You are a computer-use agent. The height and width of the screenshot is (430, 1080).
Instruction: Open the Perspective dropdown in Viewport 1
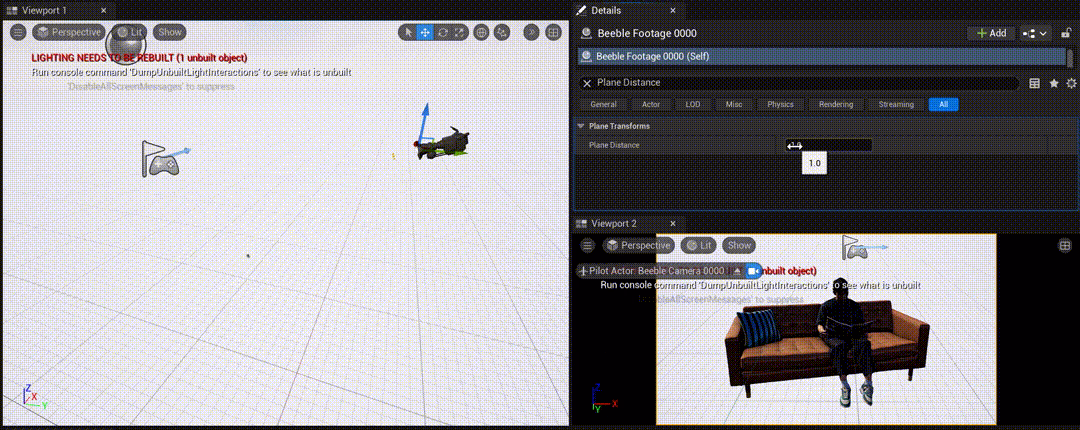(70, 32)
